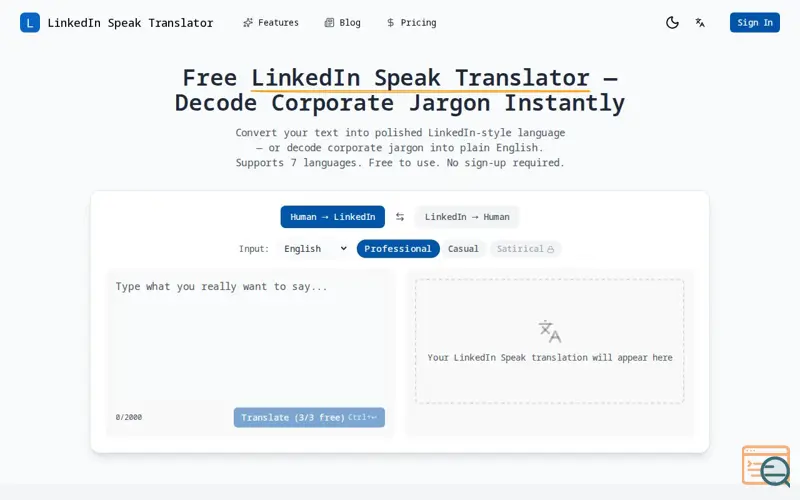800x500 pixels.
Task: Choose the Casual tone
Action: 463,248
